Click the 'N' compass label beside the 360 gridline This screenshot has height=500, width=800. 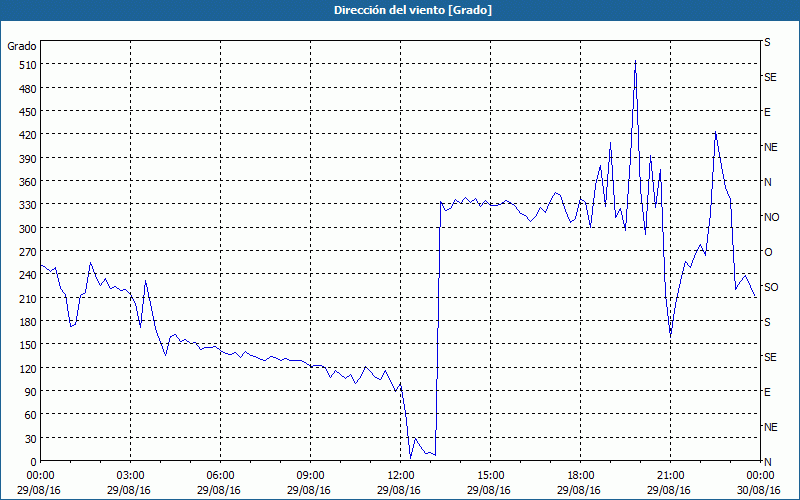pos(768,182)
